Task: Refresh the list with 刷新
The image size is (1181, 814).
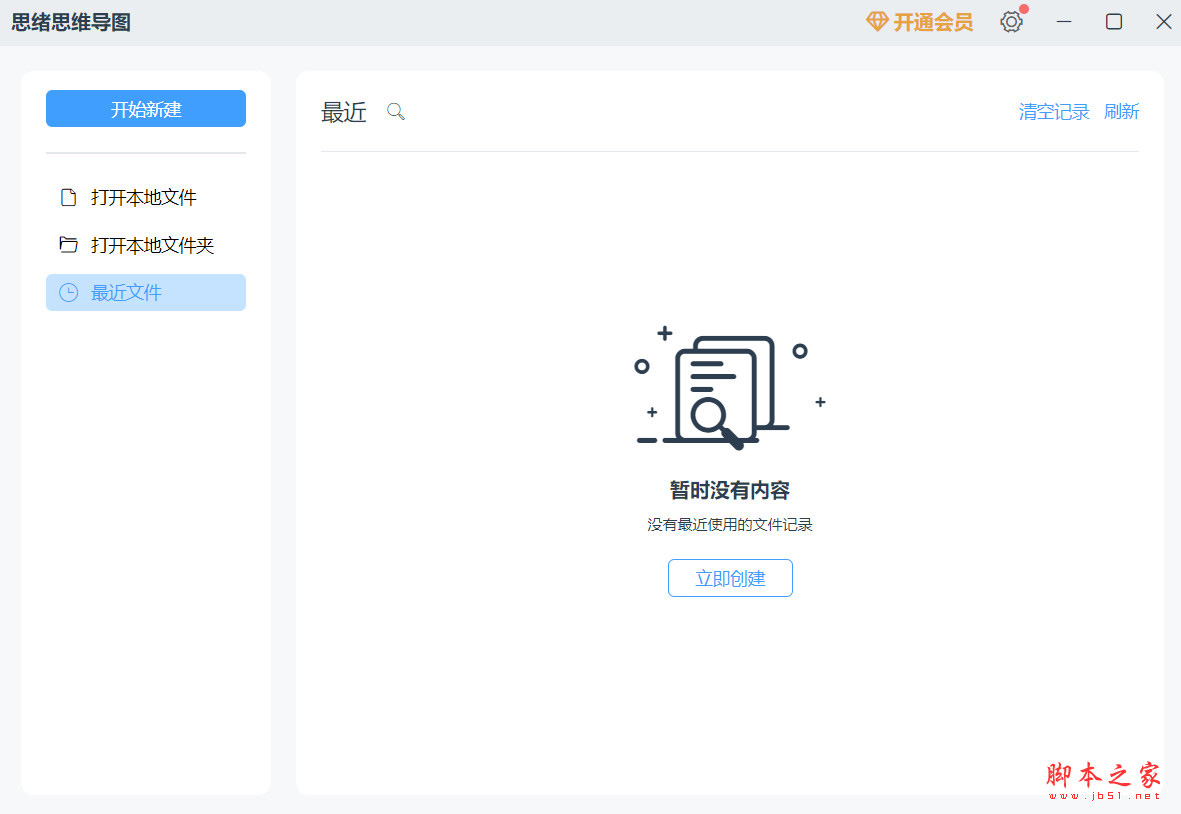Action: click(x=1121, y=111)
